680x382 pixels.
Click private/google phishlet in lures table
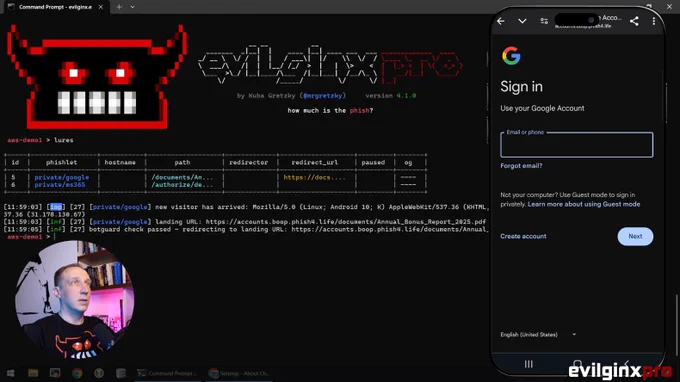point(62,177)
